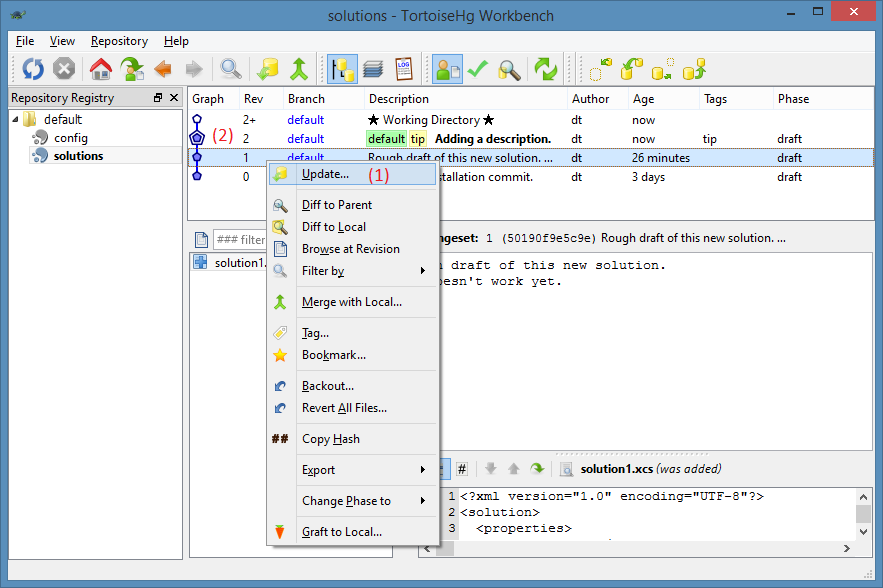Screen dimensions: 883x588
Task: Select the Working Directory row
Action: [x=530, y=120]
